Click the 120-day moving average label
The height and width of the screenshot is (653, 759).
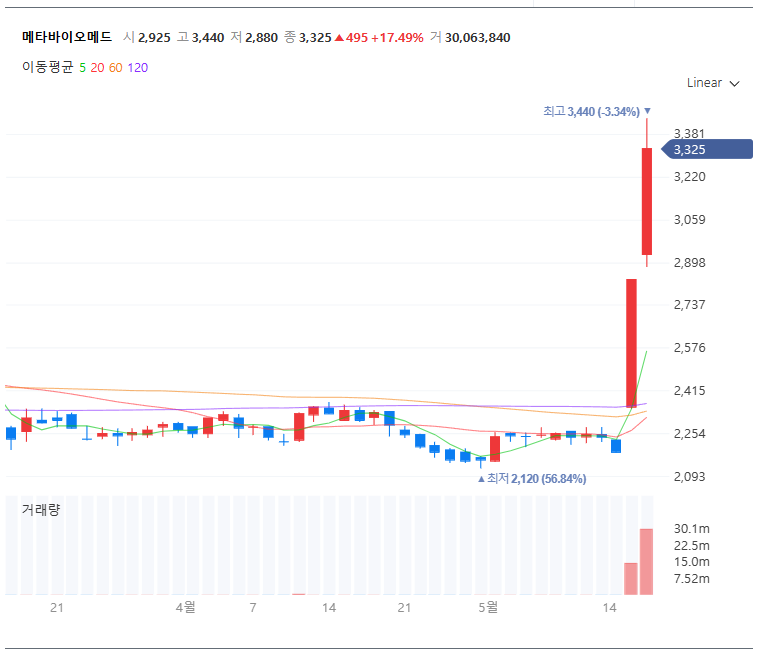coord(138,68)
